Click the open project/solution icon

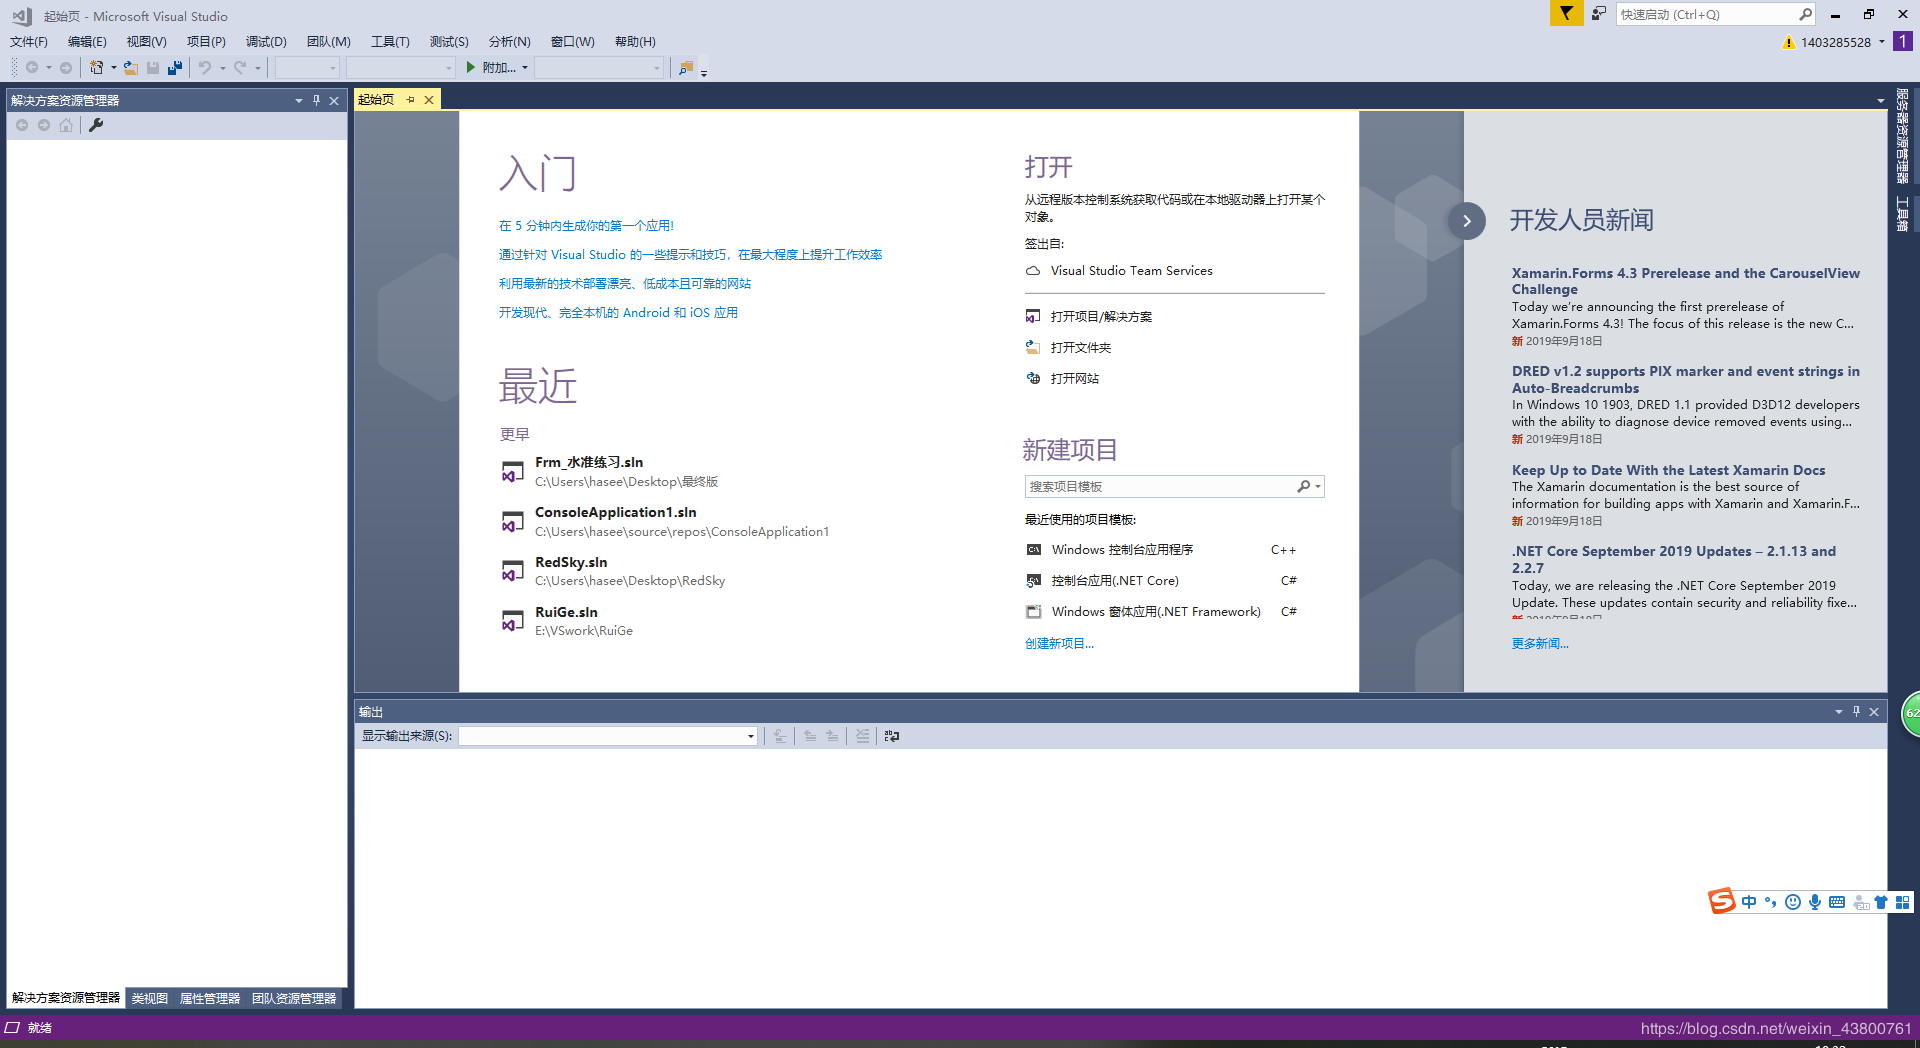pyautogui.click(x=1033, y=316)
